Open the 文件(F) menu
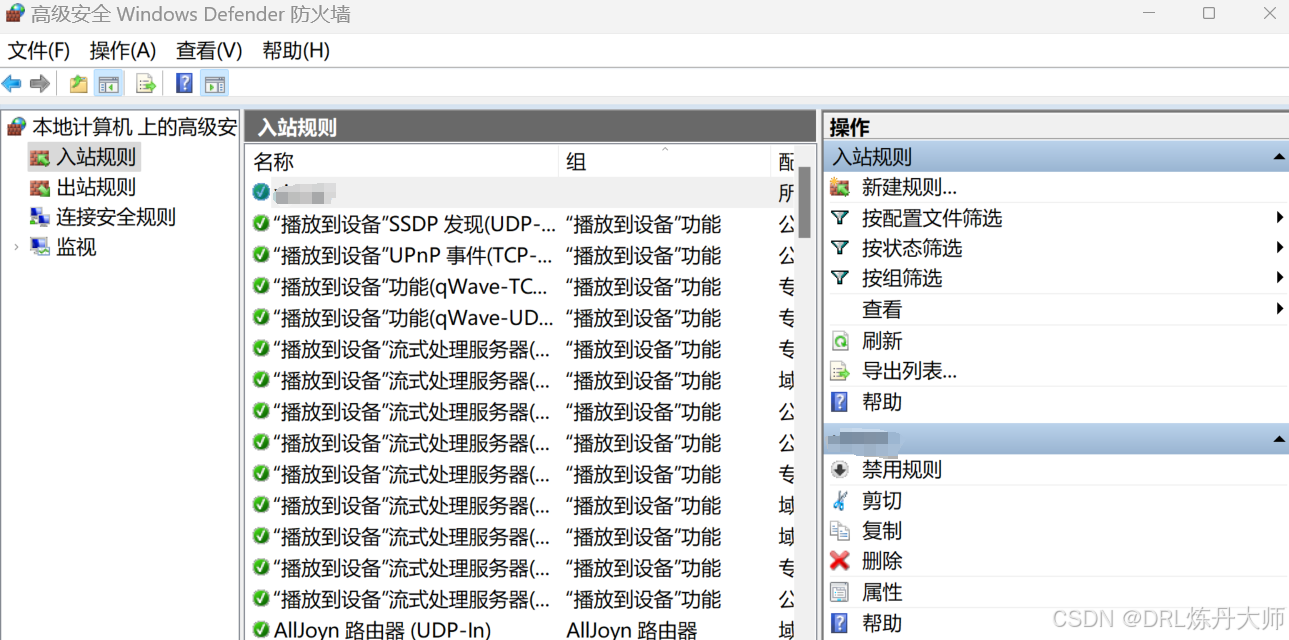 [39, 51]
